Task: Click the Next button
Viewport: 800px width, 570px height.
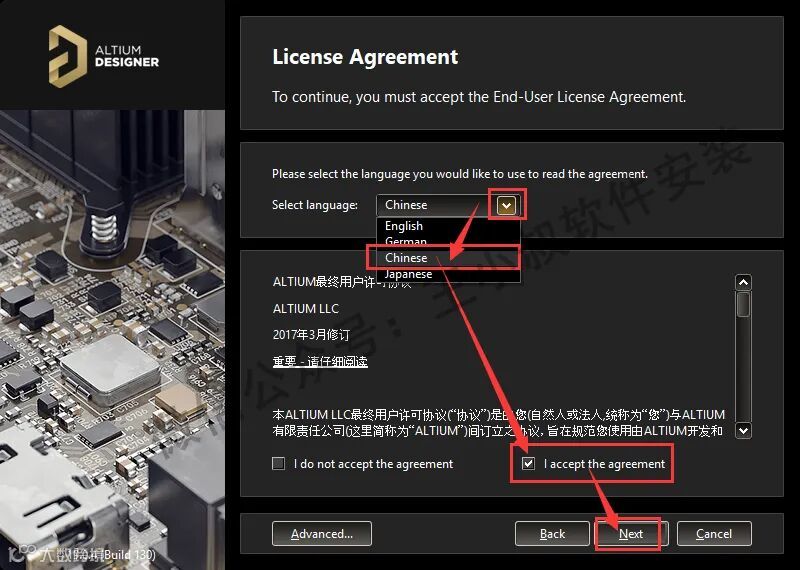Action: click(631, 534)
